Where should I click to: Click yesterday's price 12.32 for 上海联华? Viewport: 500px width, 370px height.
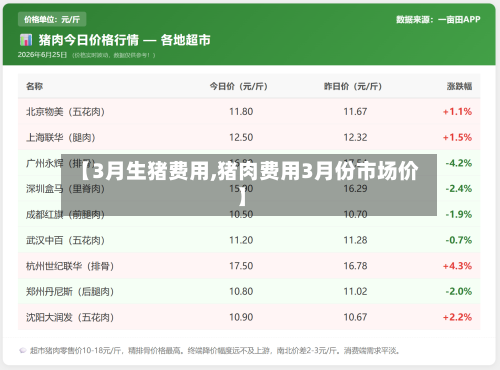[x=355, y=137]
